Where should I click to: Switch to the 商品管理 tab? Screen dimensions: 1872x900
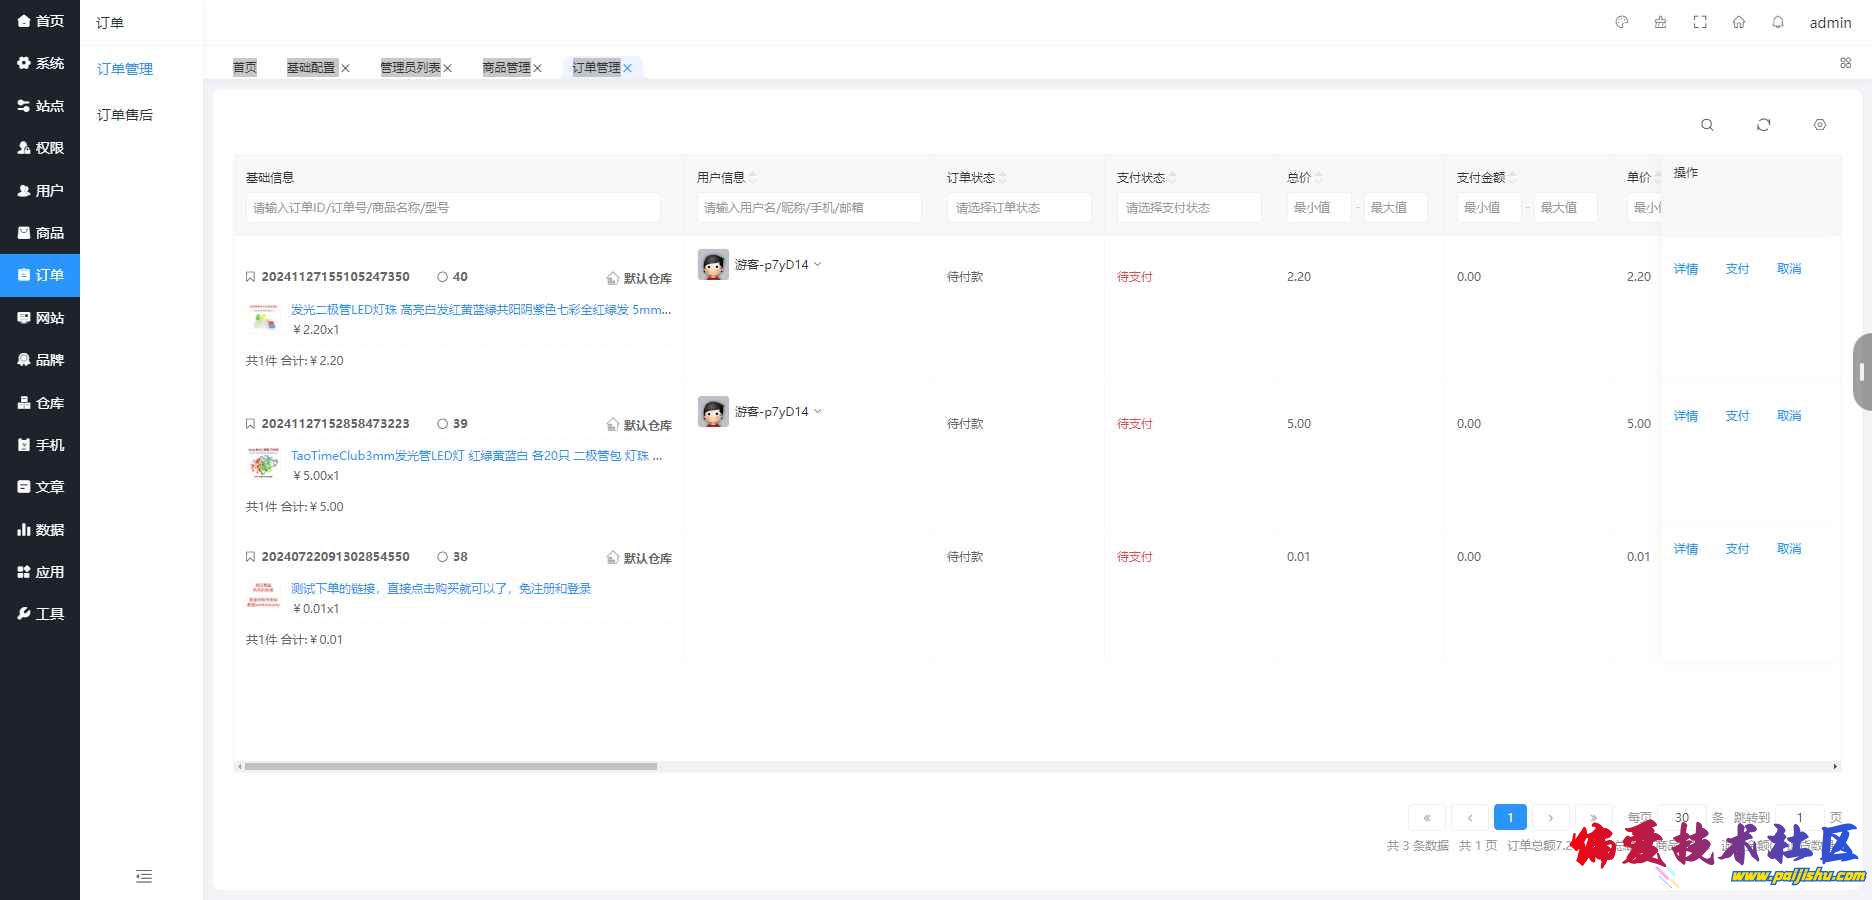pos(506,68)
